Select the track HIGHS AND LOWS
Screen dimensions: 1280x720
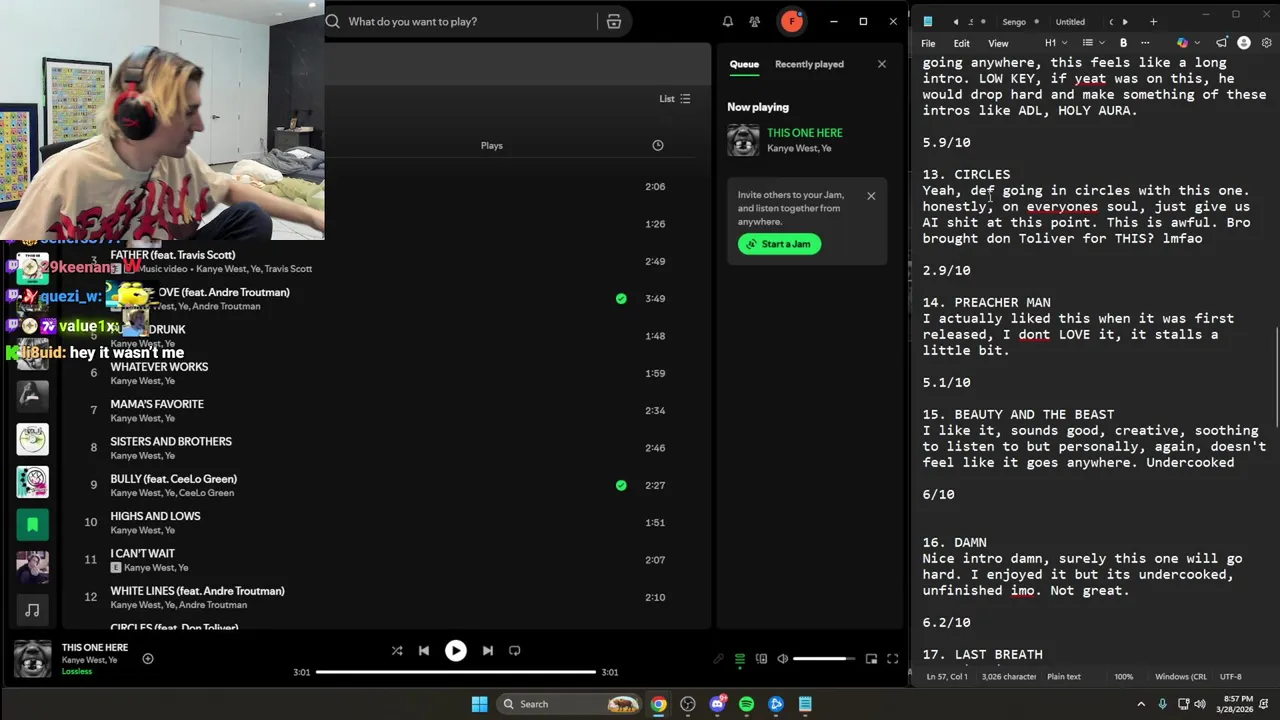tap(155, 516)
